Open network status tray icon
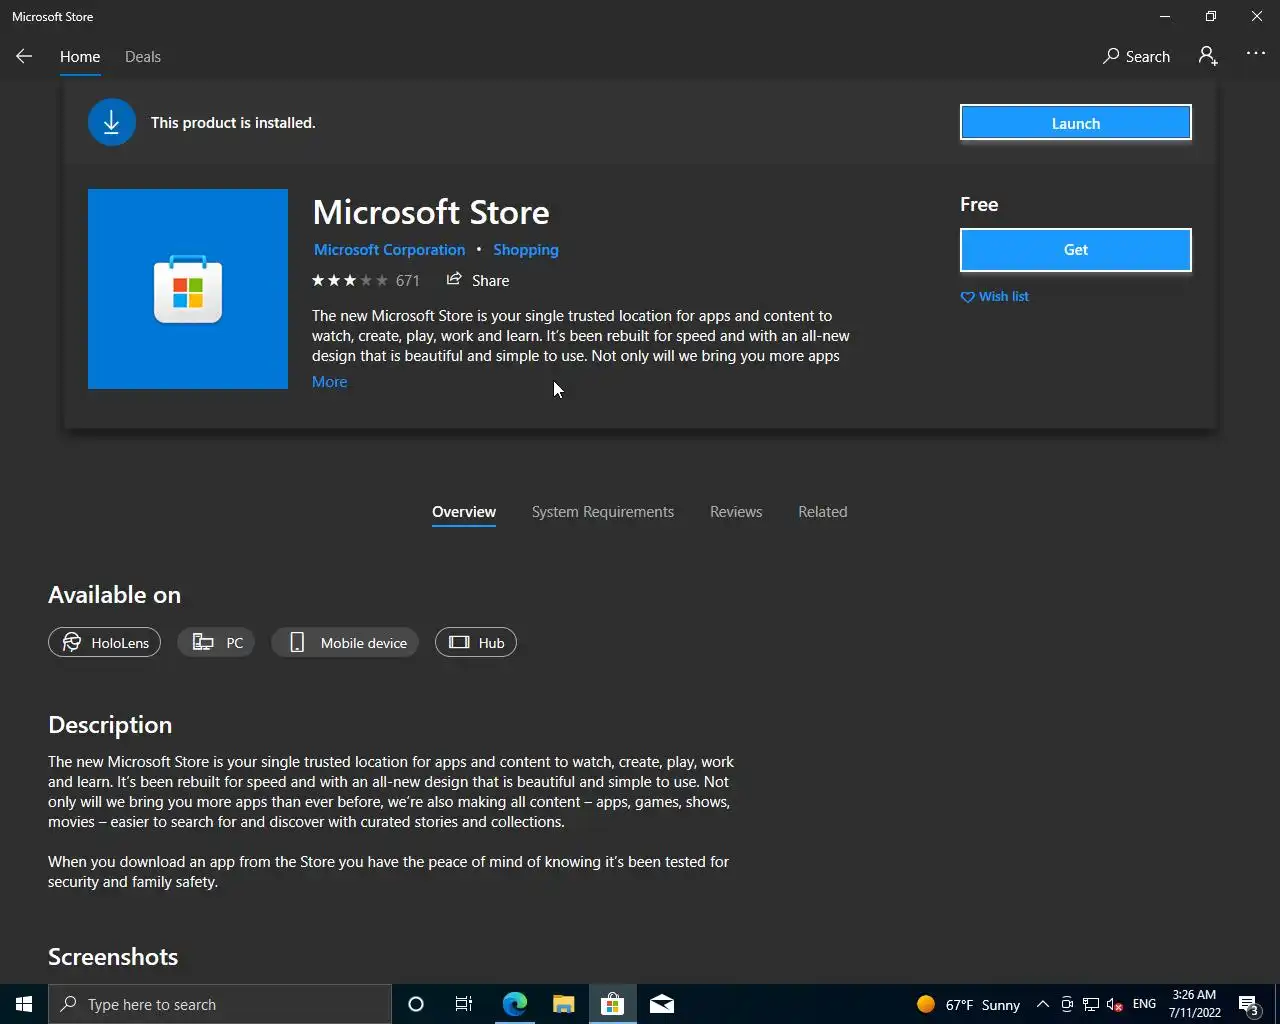This screenshot has width=1280, height=1024. 1091,1004
